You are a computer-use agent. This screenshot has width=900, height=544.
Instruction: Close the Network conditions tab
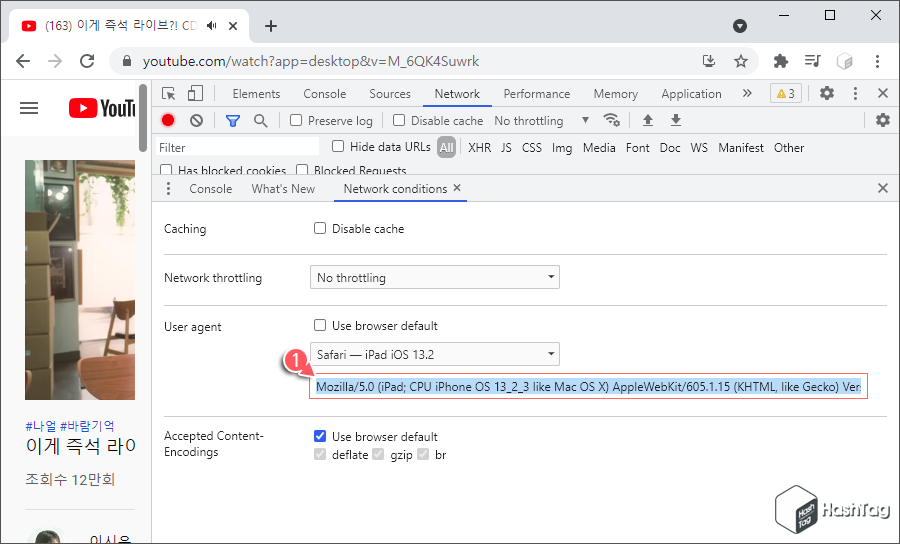point(457,188)
